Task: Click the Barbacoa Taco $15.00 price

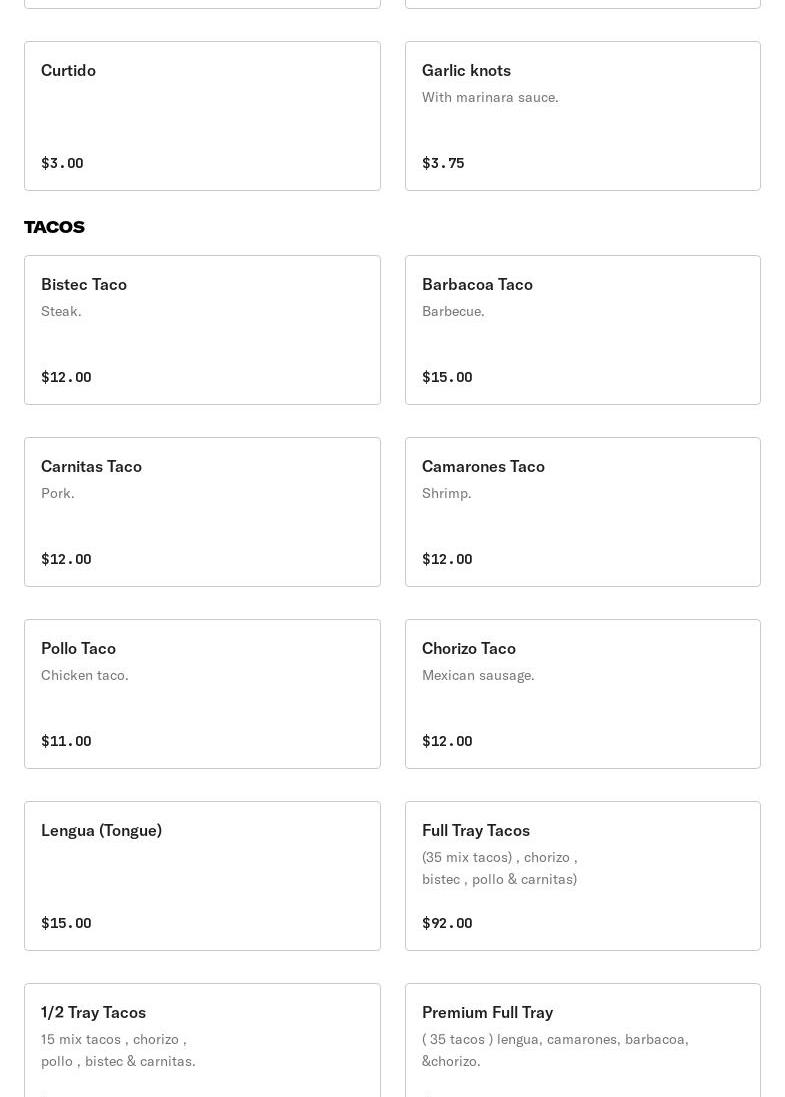Action: tap(447, 377)
